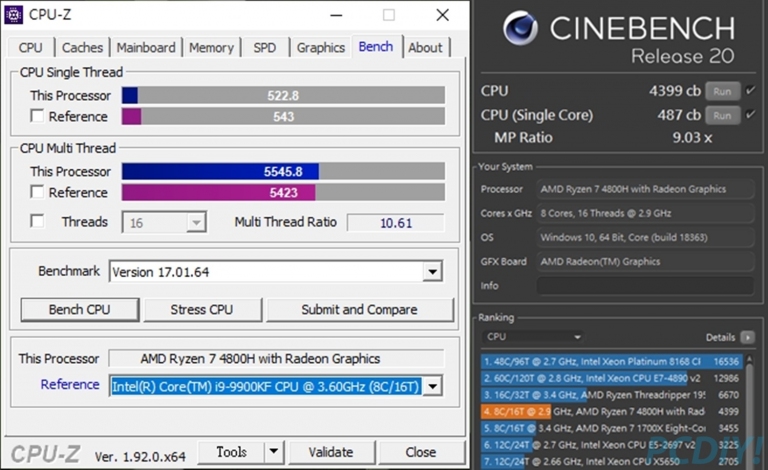Screen dimensions: 768x470
Task: Toggle checkmark next to CPU (Single Core) score
Action: tap(750, 115)
